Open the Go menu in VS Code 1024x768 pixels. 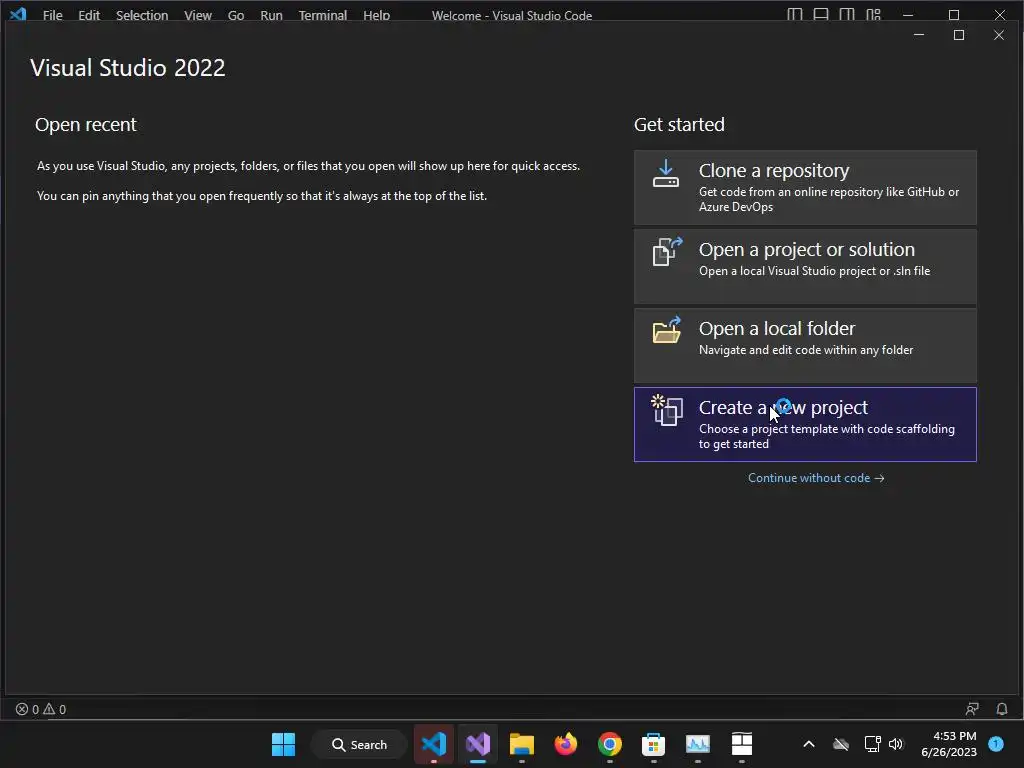click(236, 15)
